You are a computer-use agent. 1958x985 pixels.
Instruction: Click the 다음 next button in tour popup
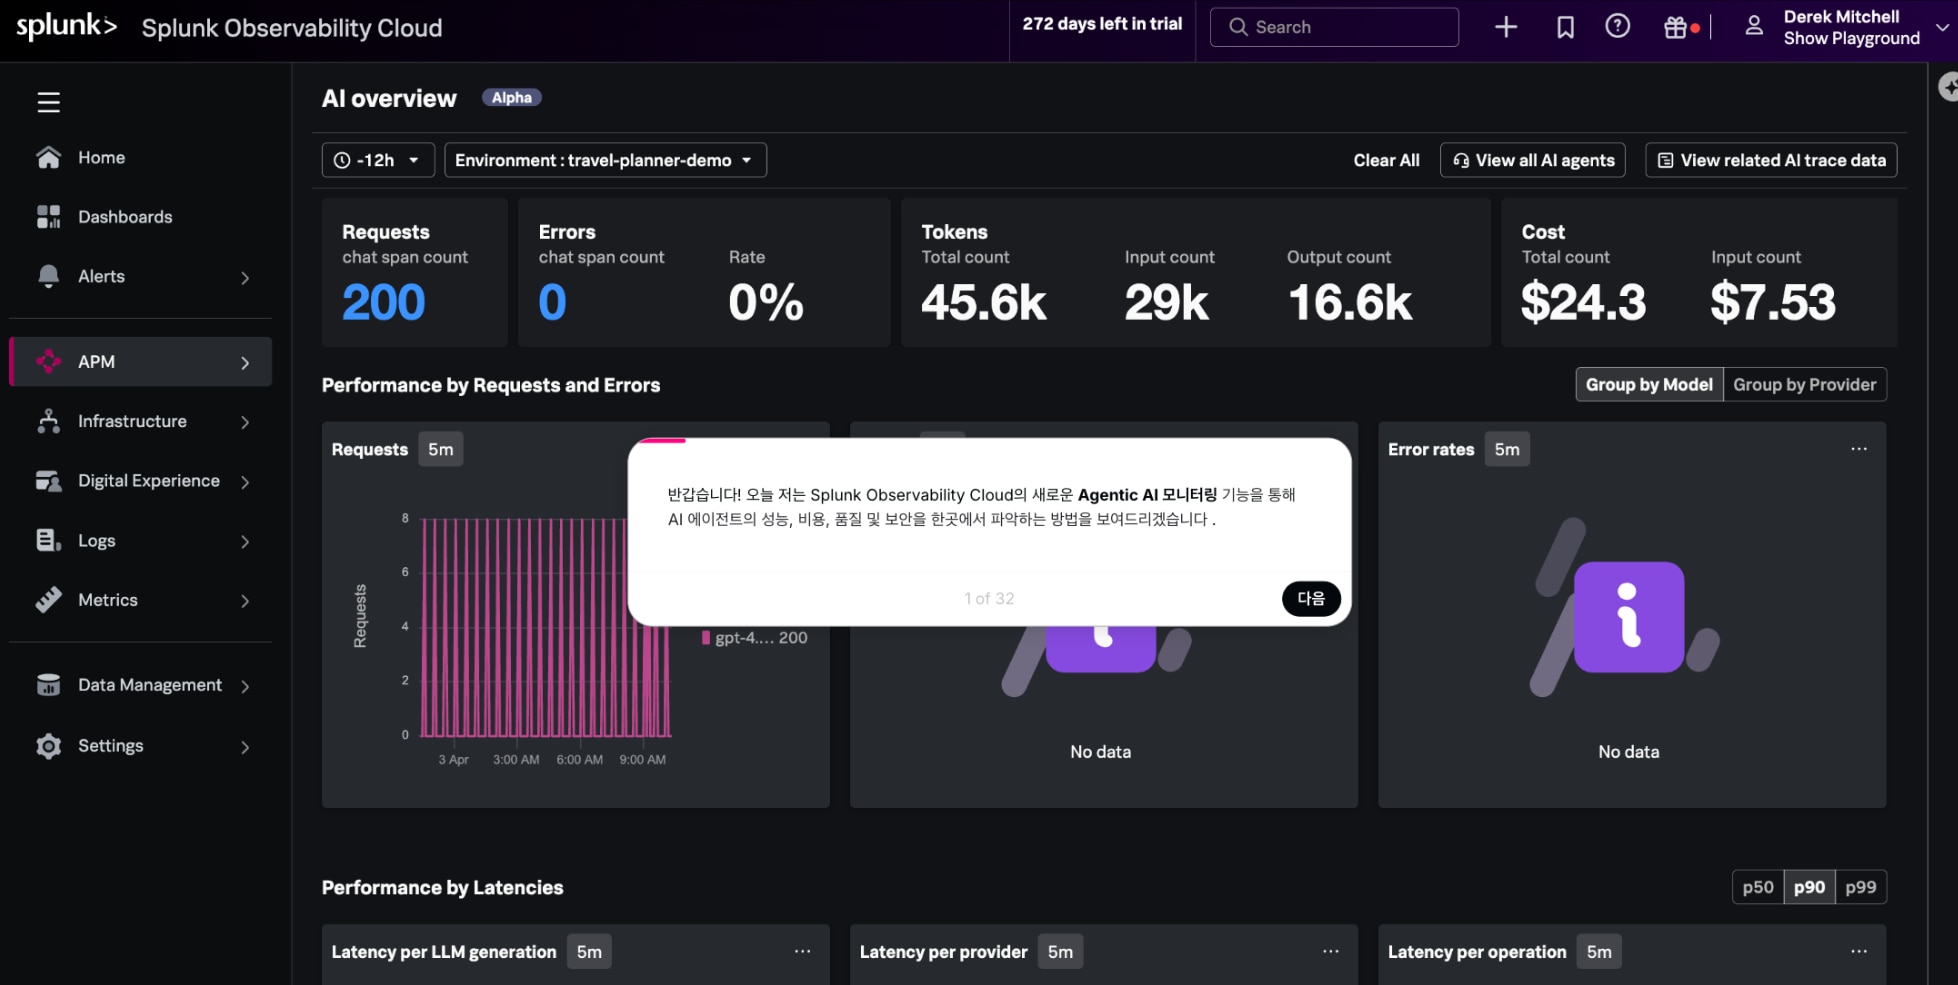pos(1311,598)
